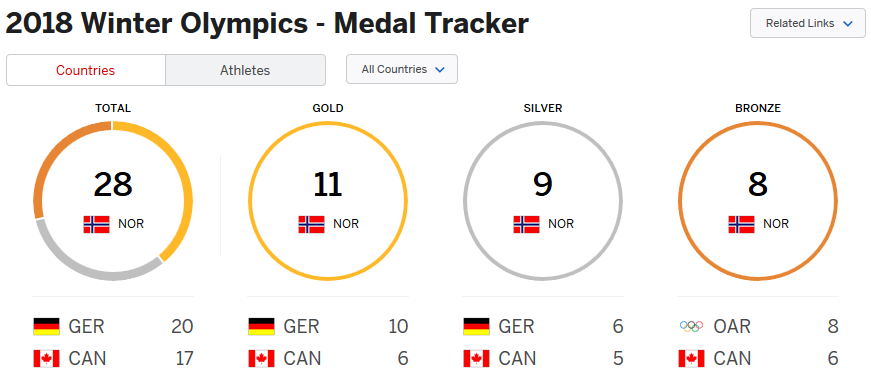Image resolution: width=871 pixels, height=383 pixels.
Task: Click Canada flag under Gold column
Action: 262,359
